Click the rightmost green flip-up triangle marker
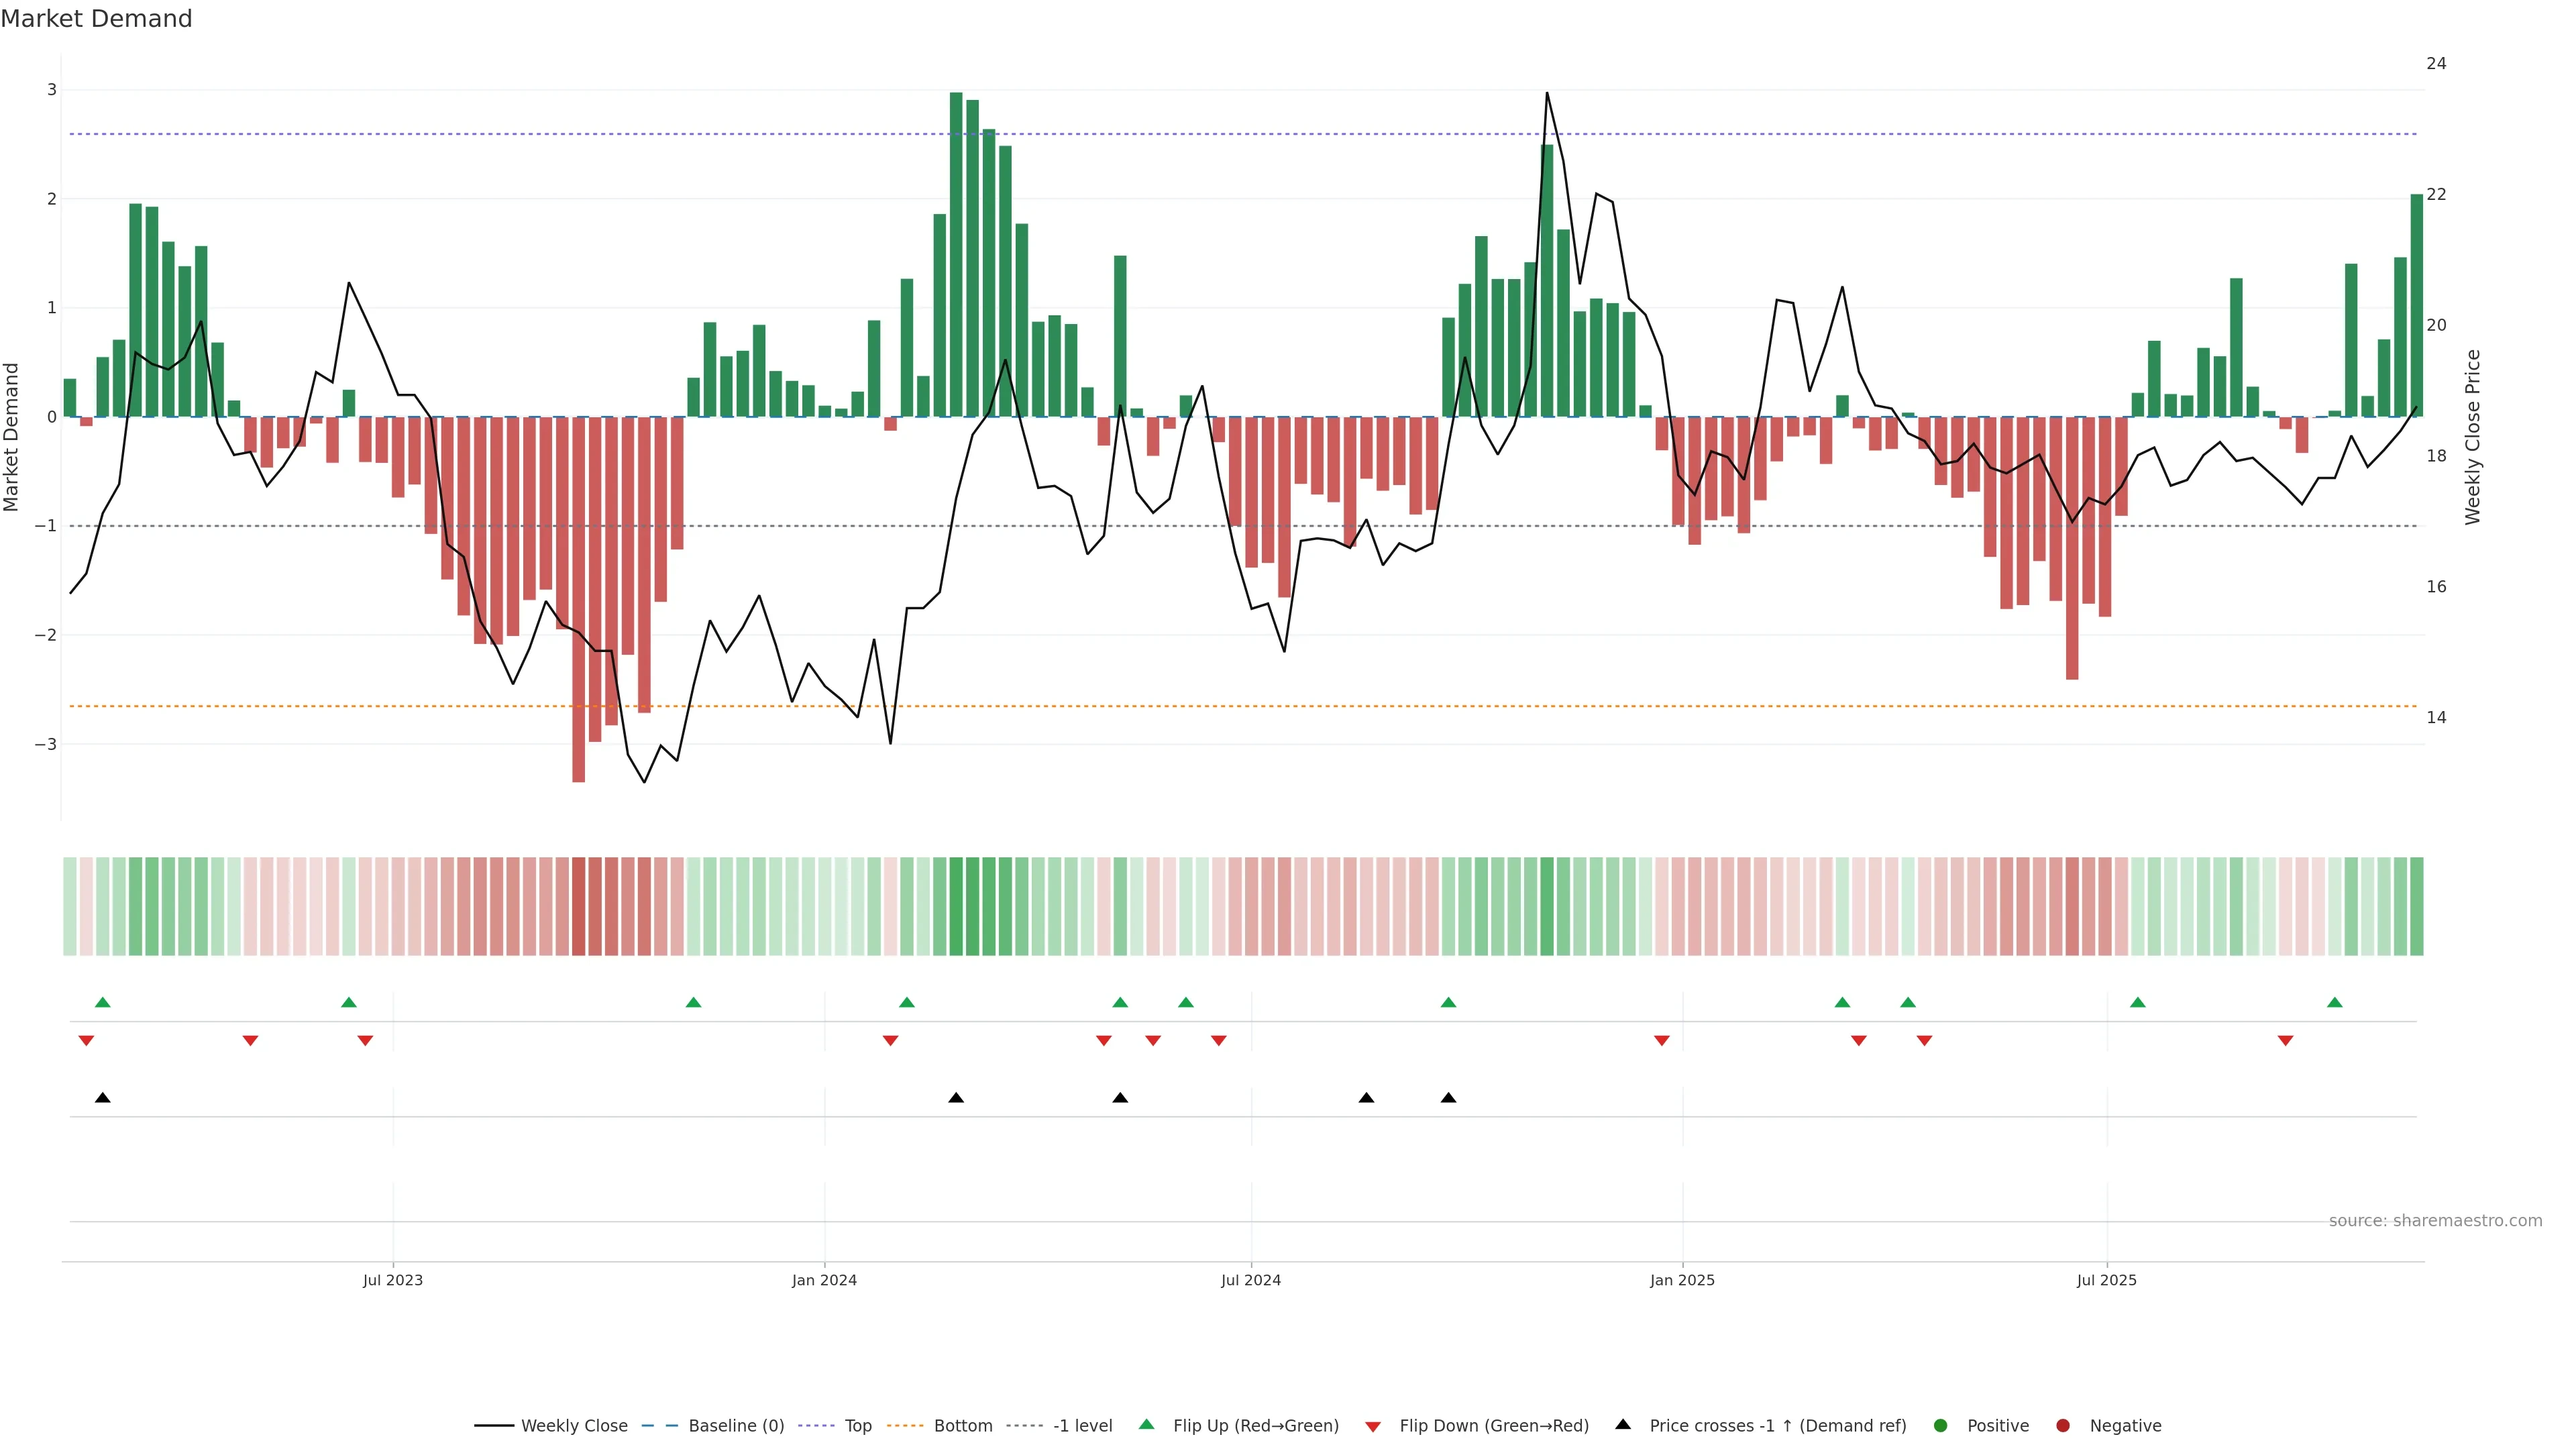Viewport: 2576px width, 1449px height. click(2335, 1003)
